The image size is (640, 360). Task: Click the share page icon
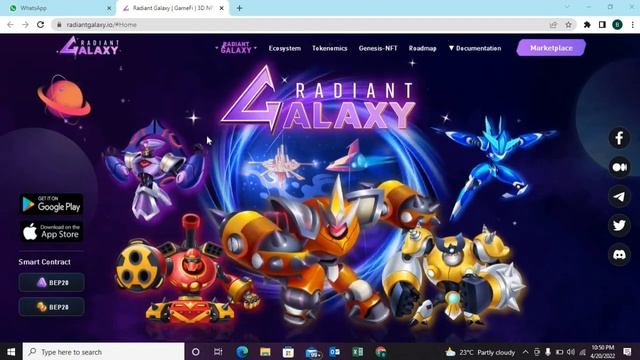click(x=553, y=25)
